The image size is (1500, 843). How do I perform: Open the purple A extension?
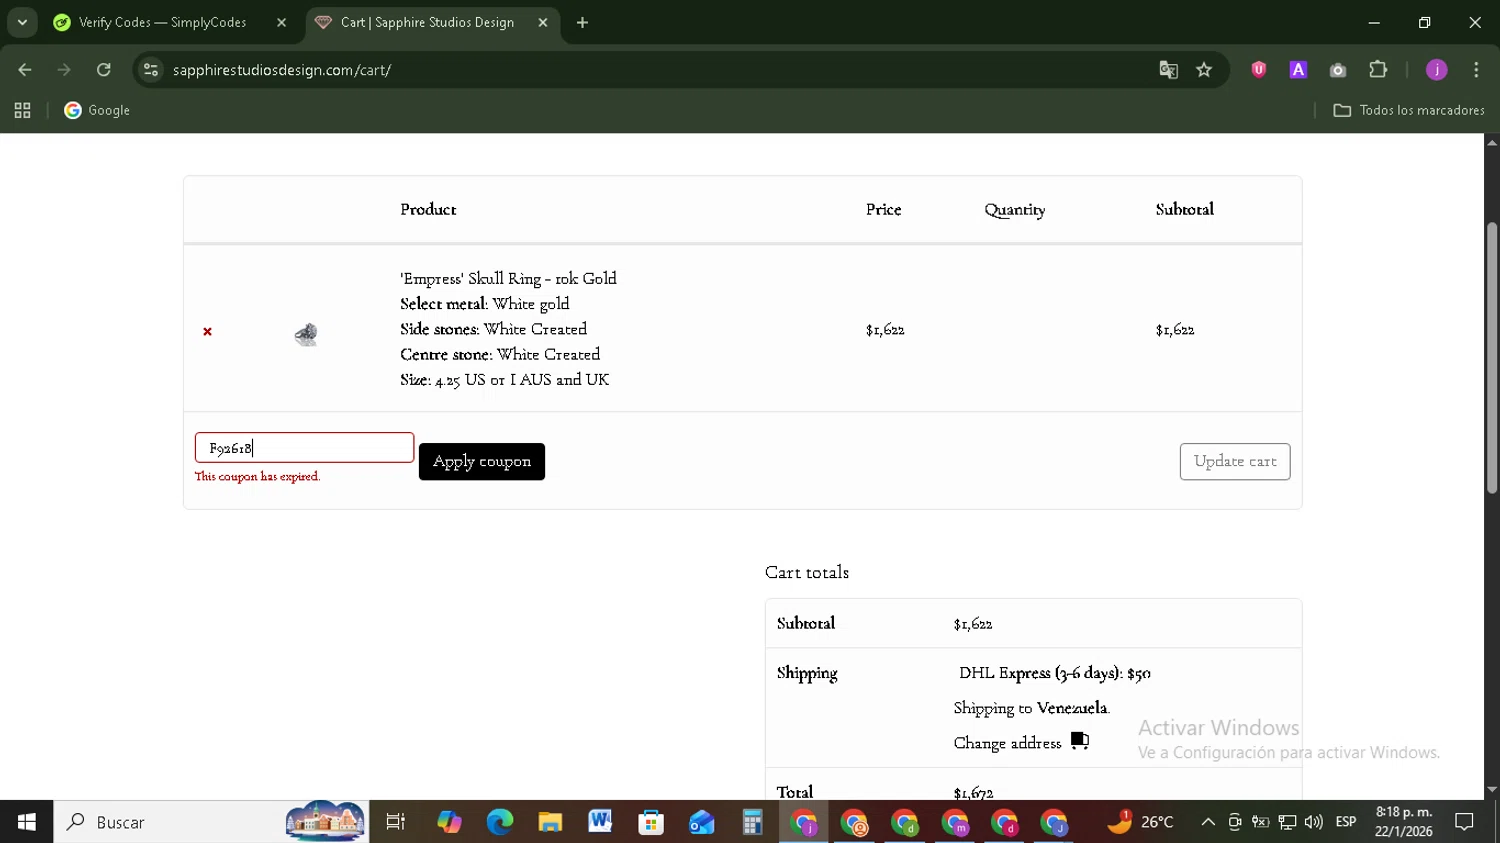point(1298,70)
